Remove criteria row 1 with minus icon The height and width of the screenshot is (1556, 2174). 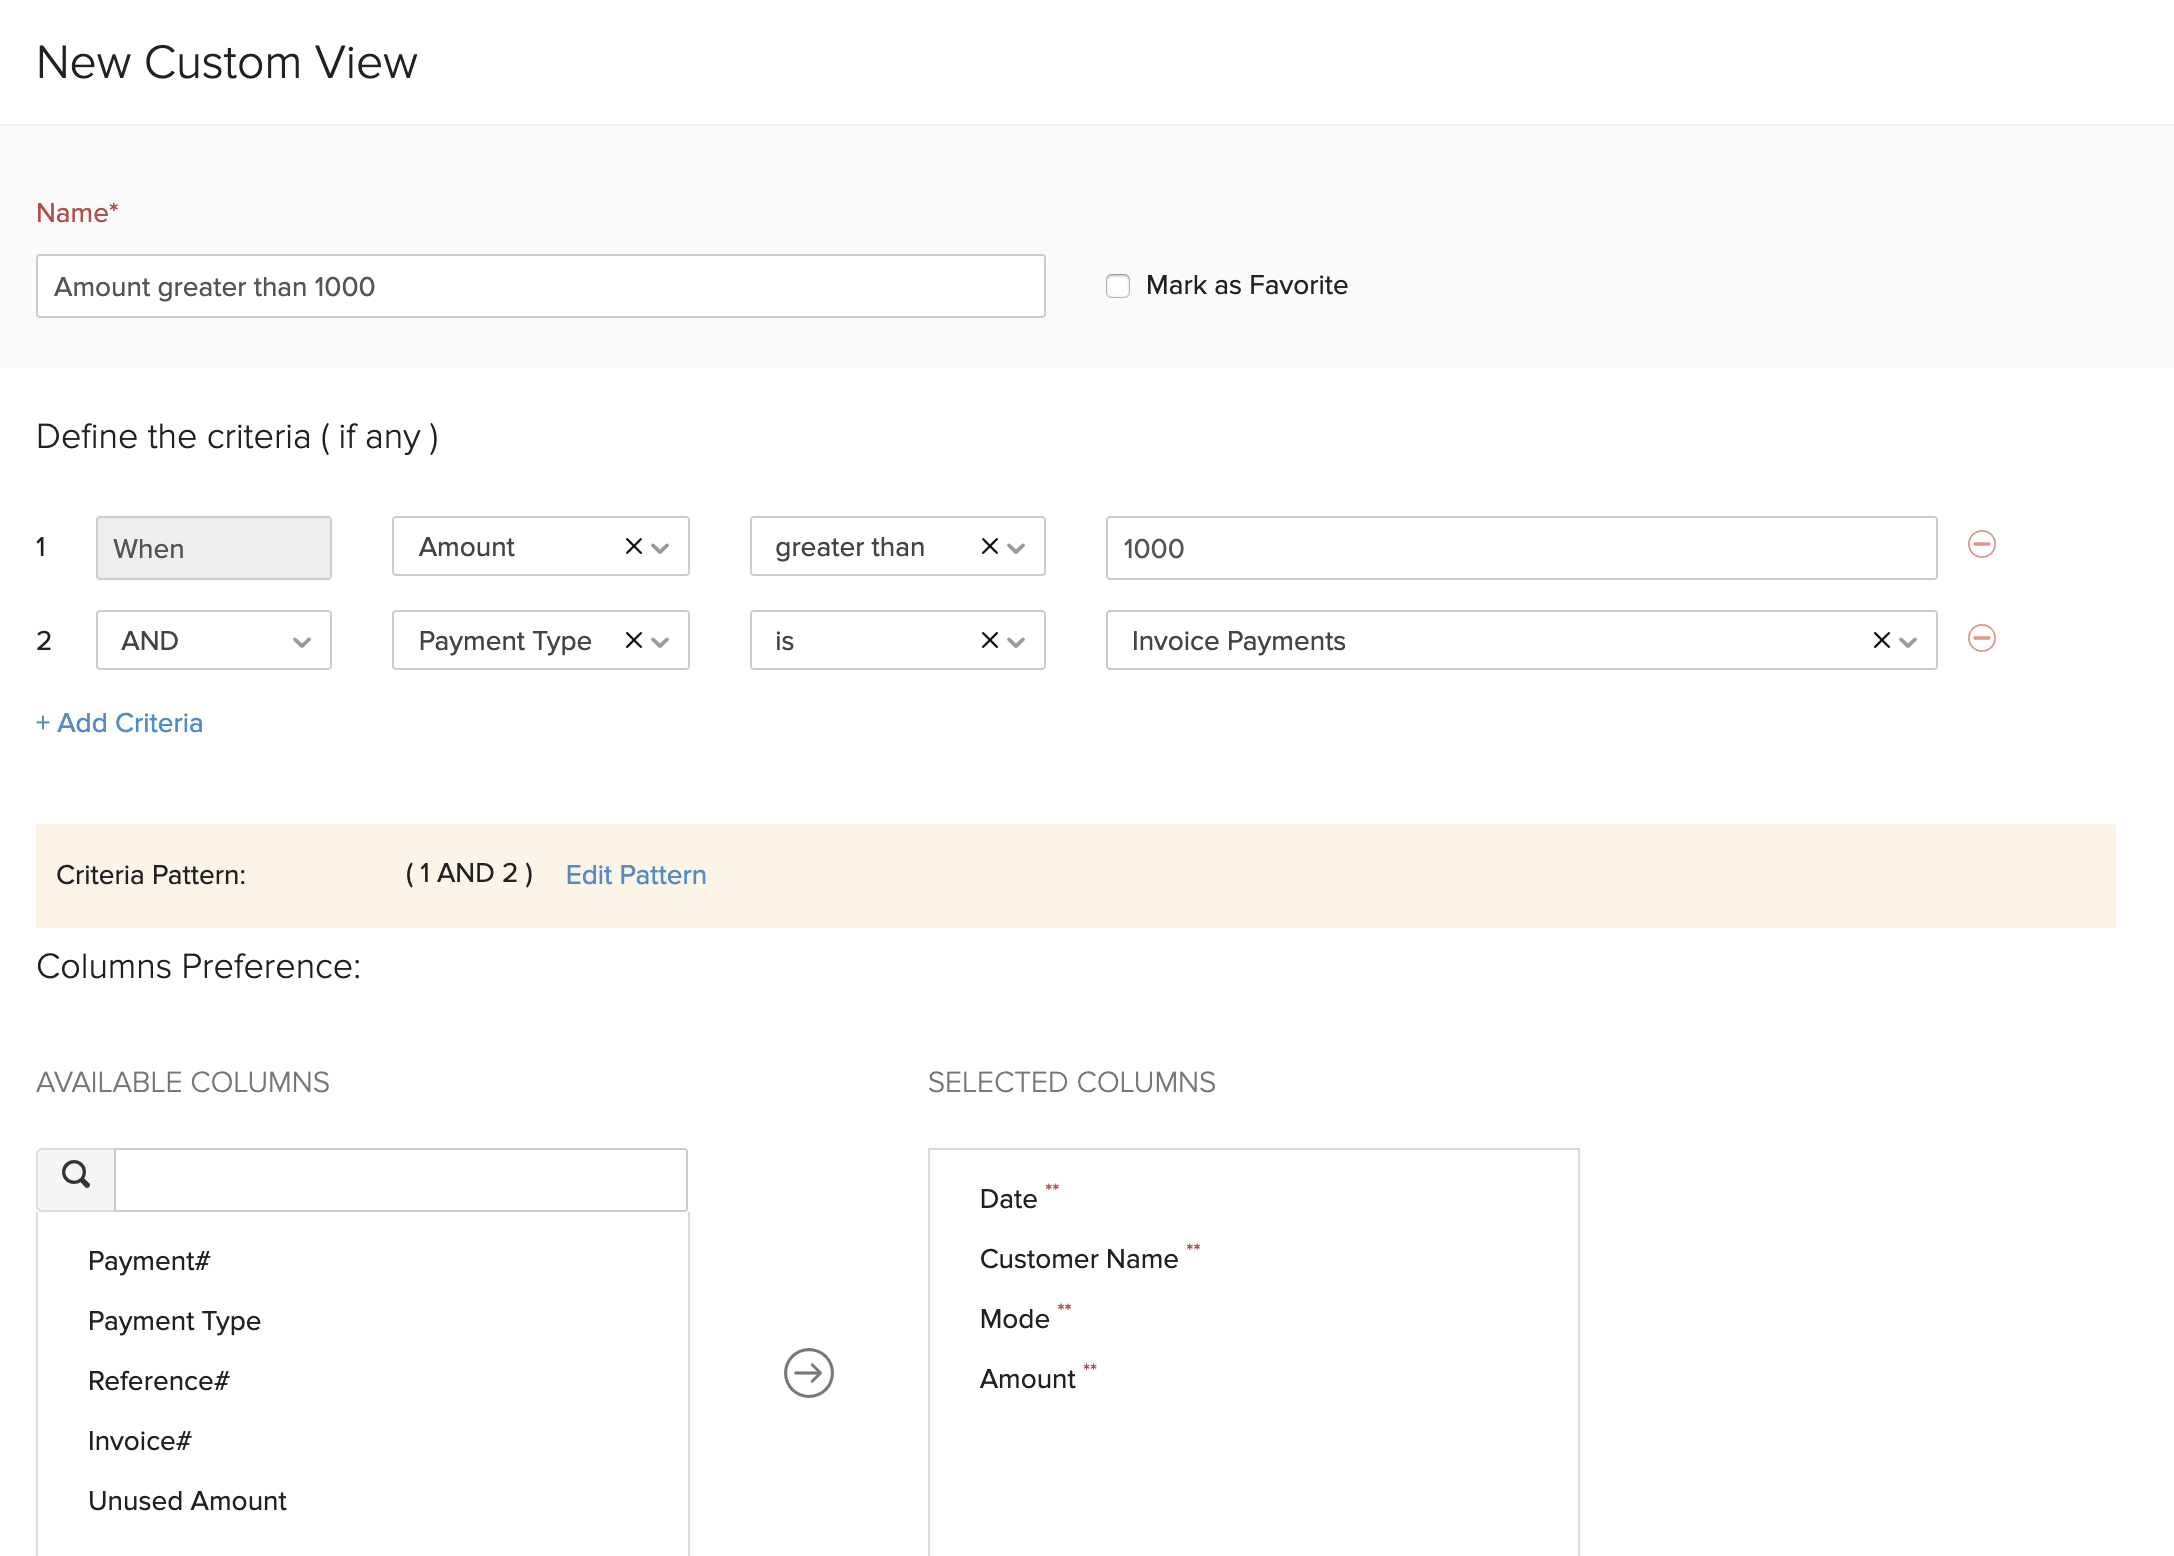[1981, 546]
